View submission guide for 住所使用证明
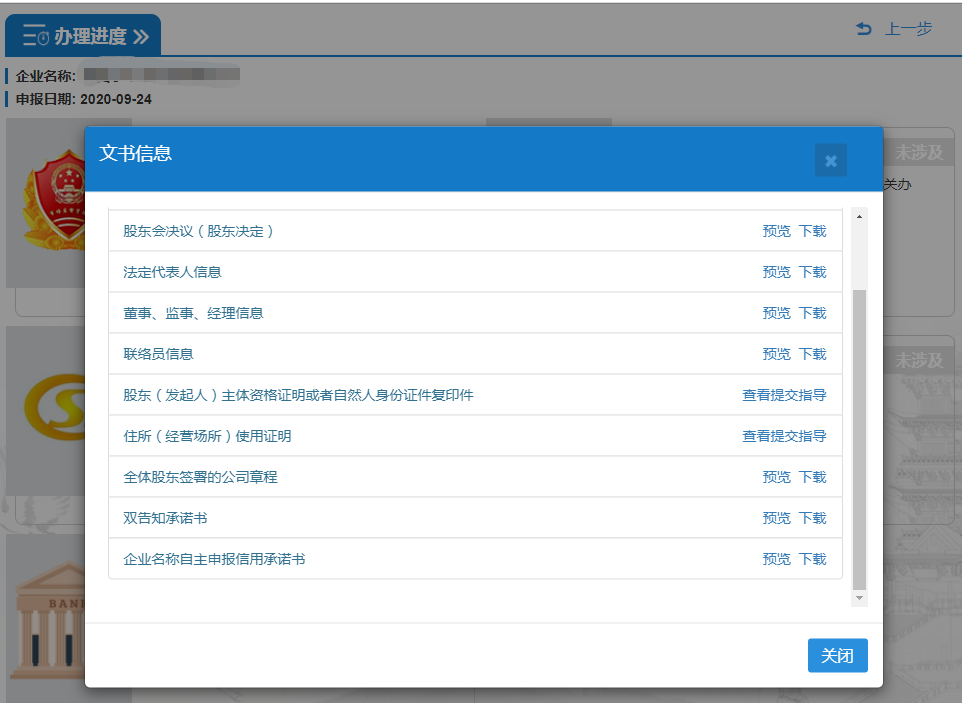Screen dimensions: 962x703 tap(784, 436)
